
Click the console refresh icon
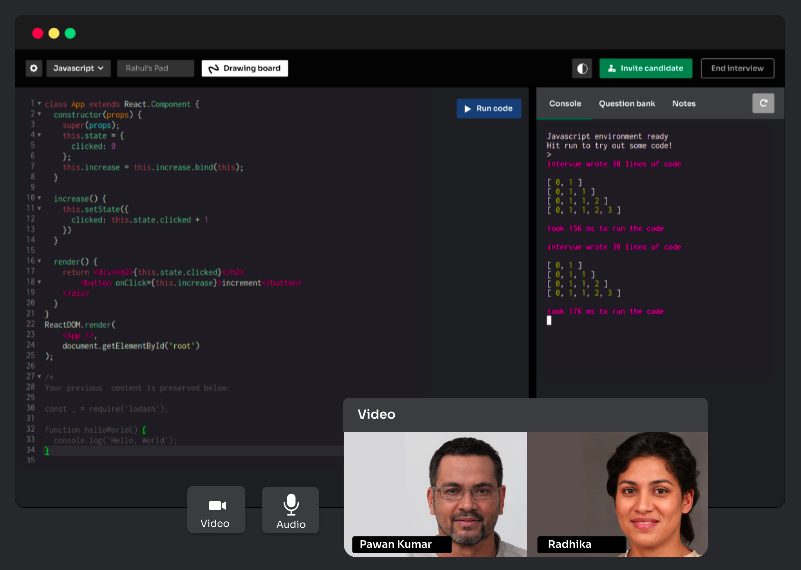coord(763,103)
